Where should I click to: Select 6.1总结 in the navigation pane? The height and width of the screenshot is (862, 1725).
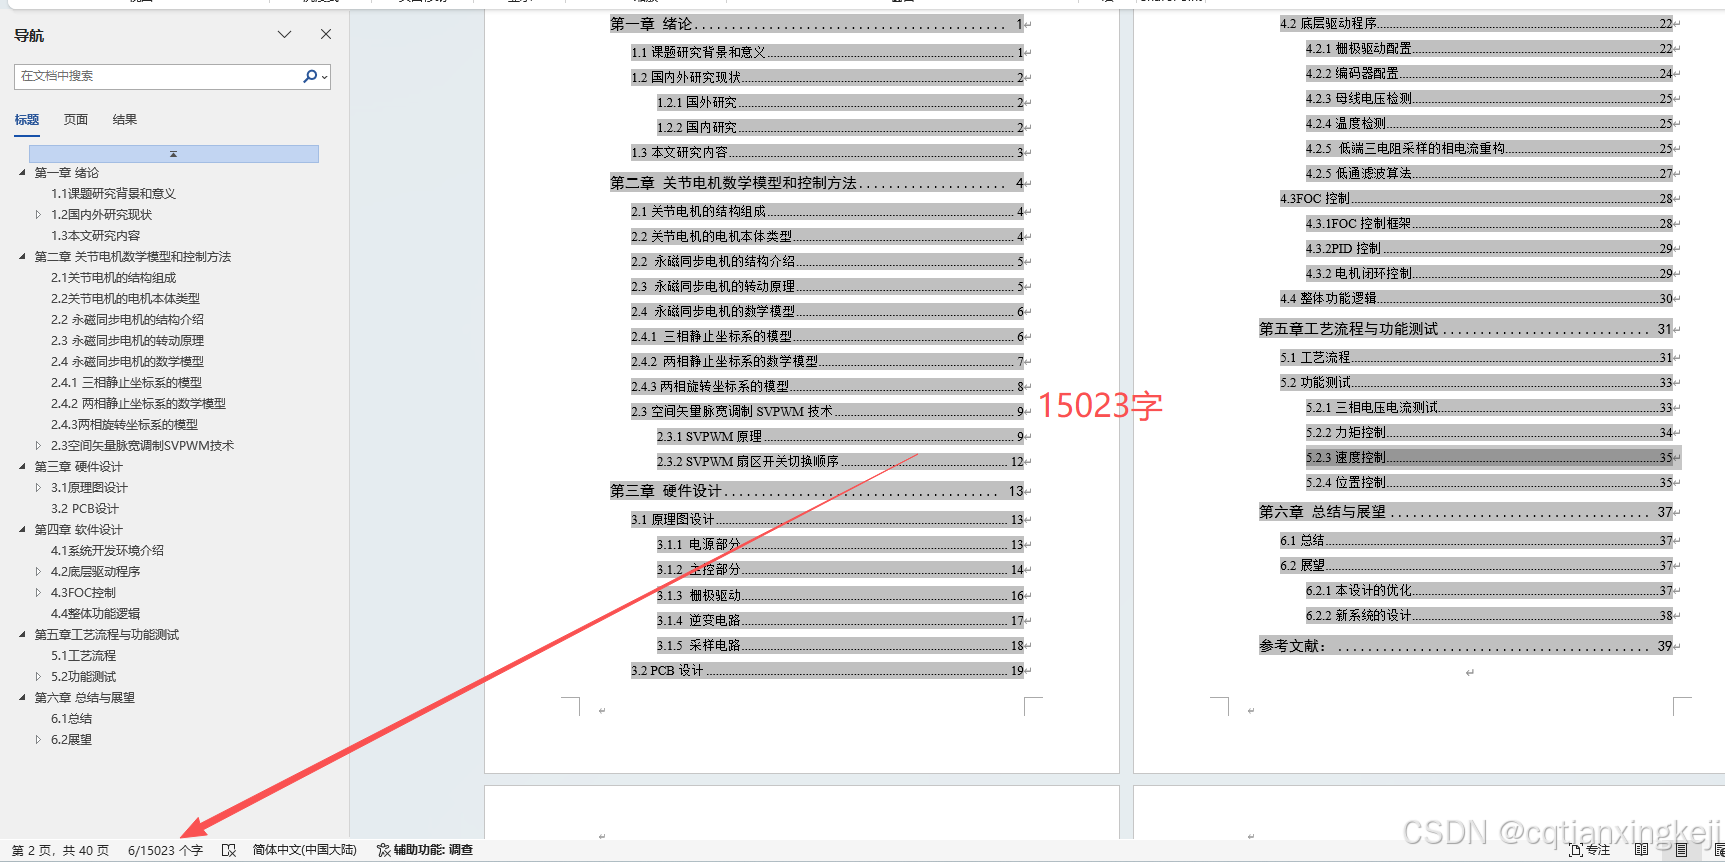pos(71,719)
